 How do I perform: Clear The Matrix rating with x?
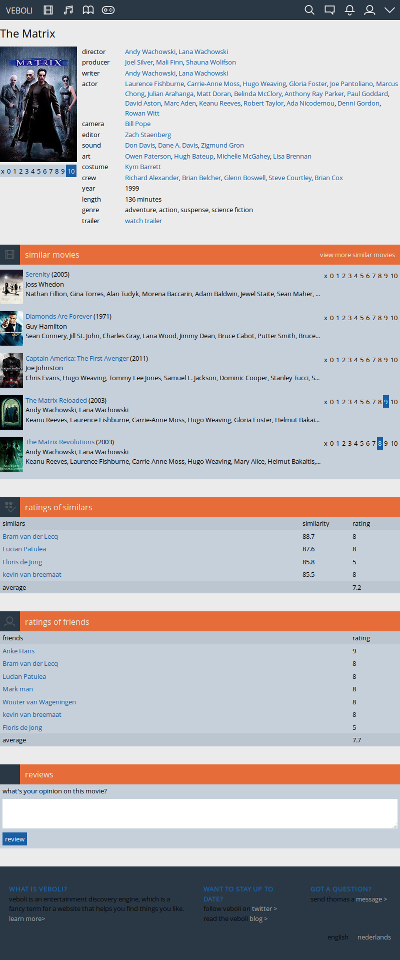coord(2,171)
